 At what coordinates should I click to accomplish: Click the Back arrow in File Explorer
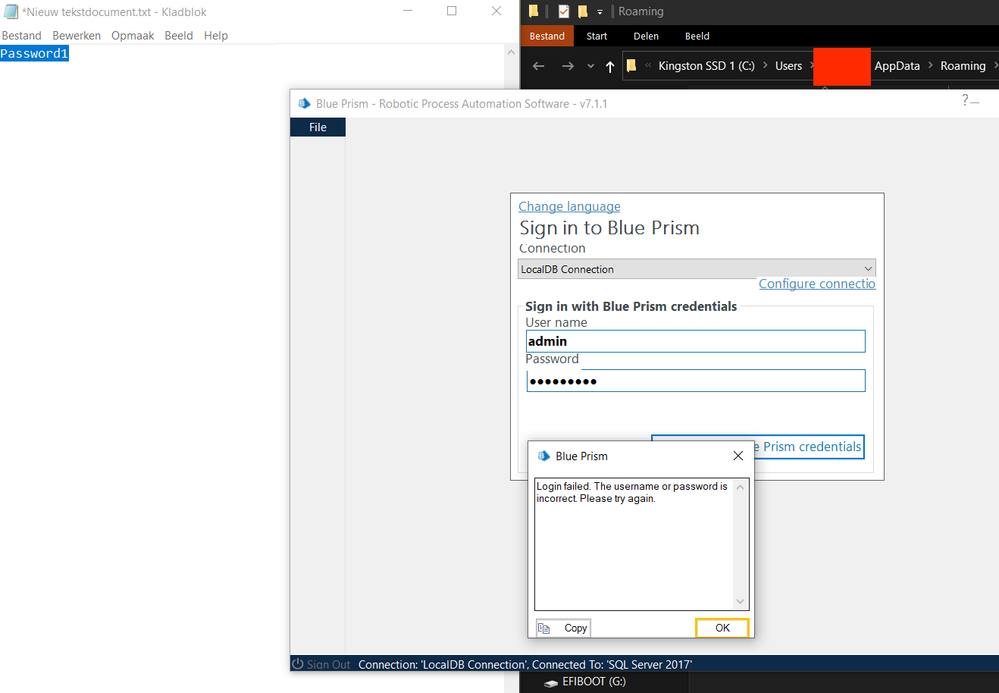click(x=538, y=66)
